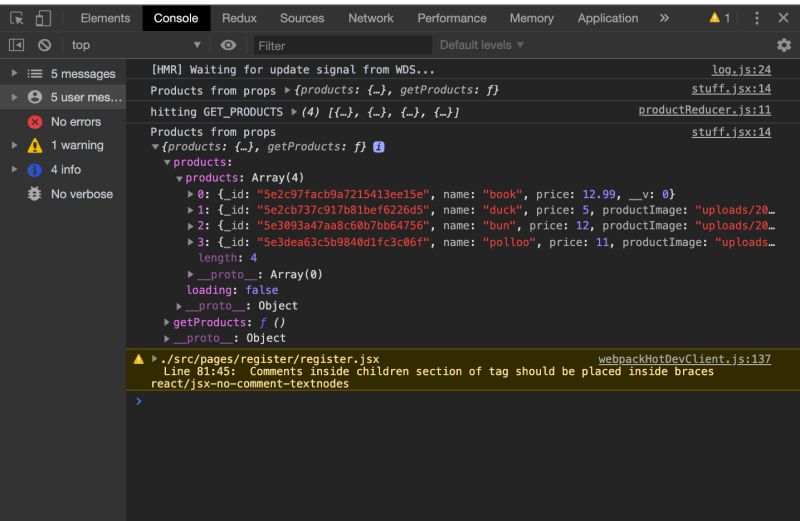Open the Network tab

pos(371,18)
